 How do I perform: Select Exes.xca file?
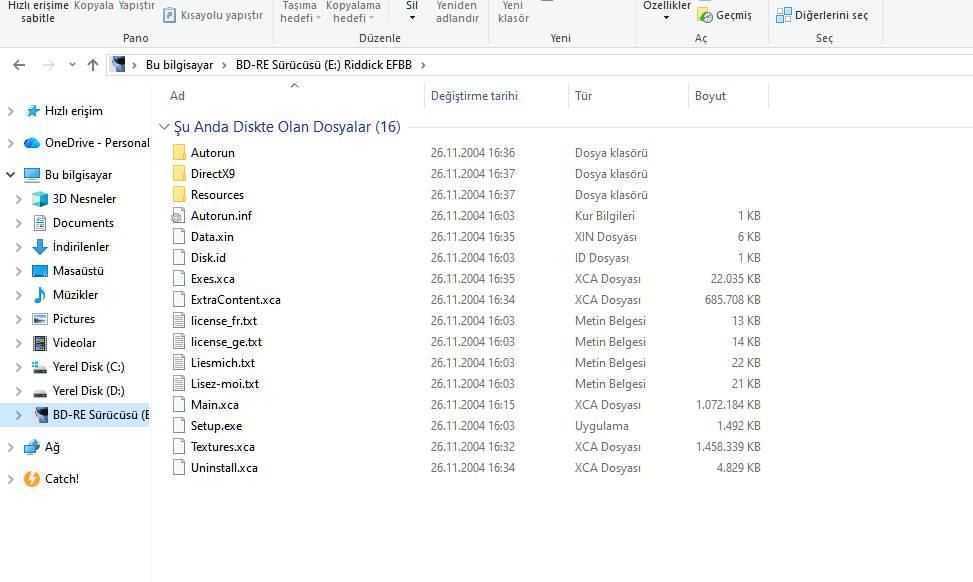213,279
